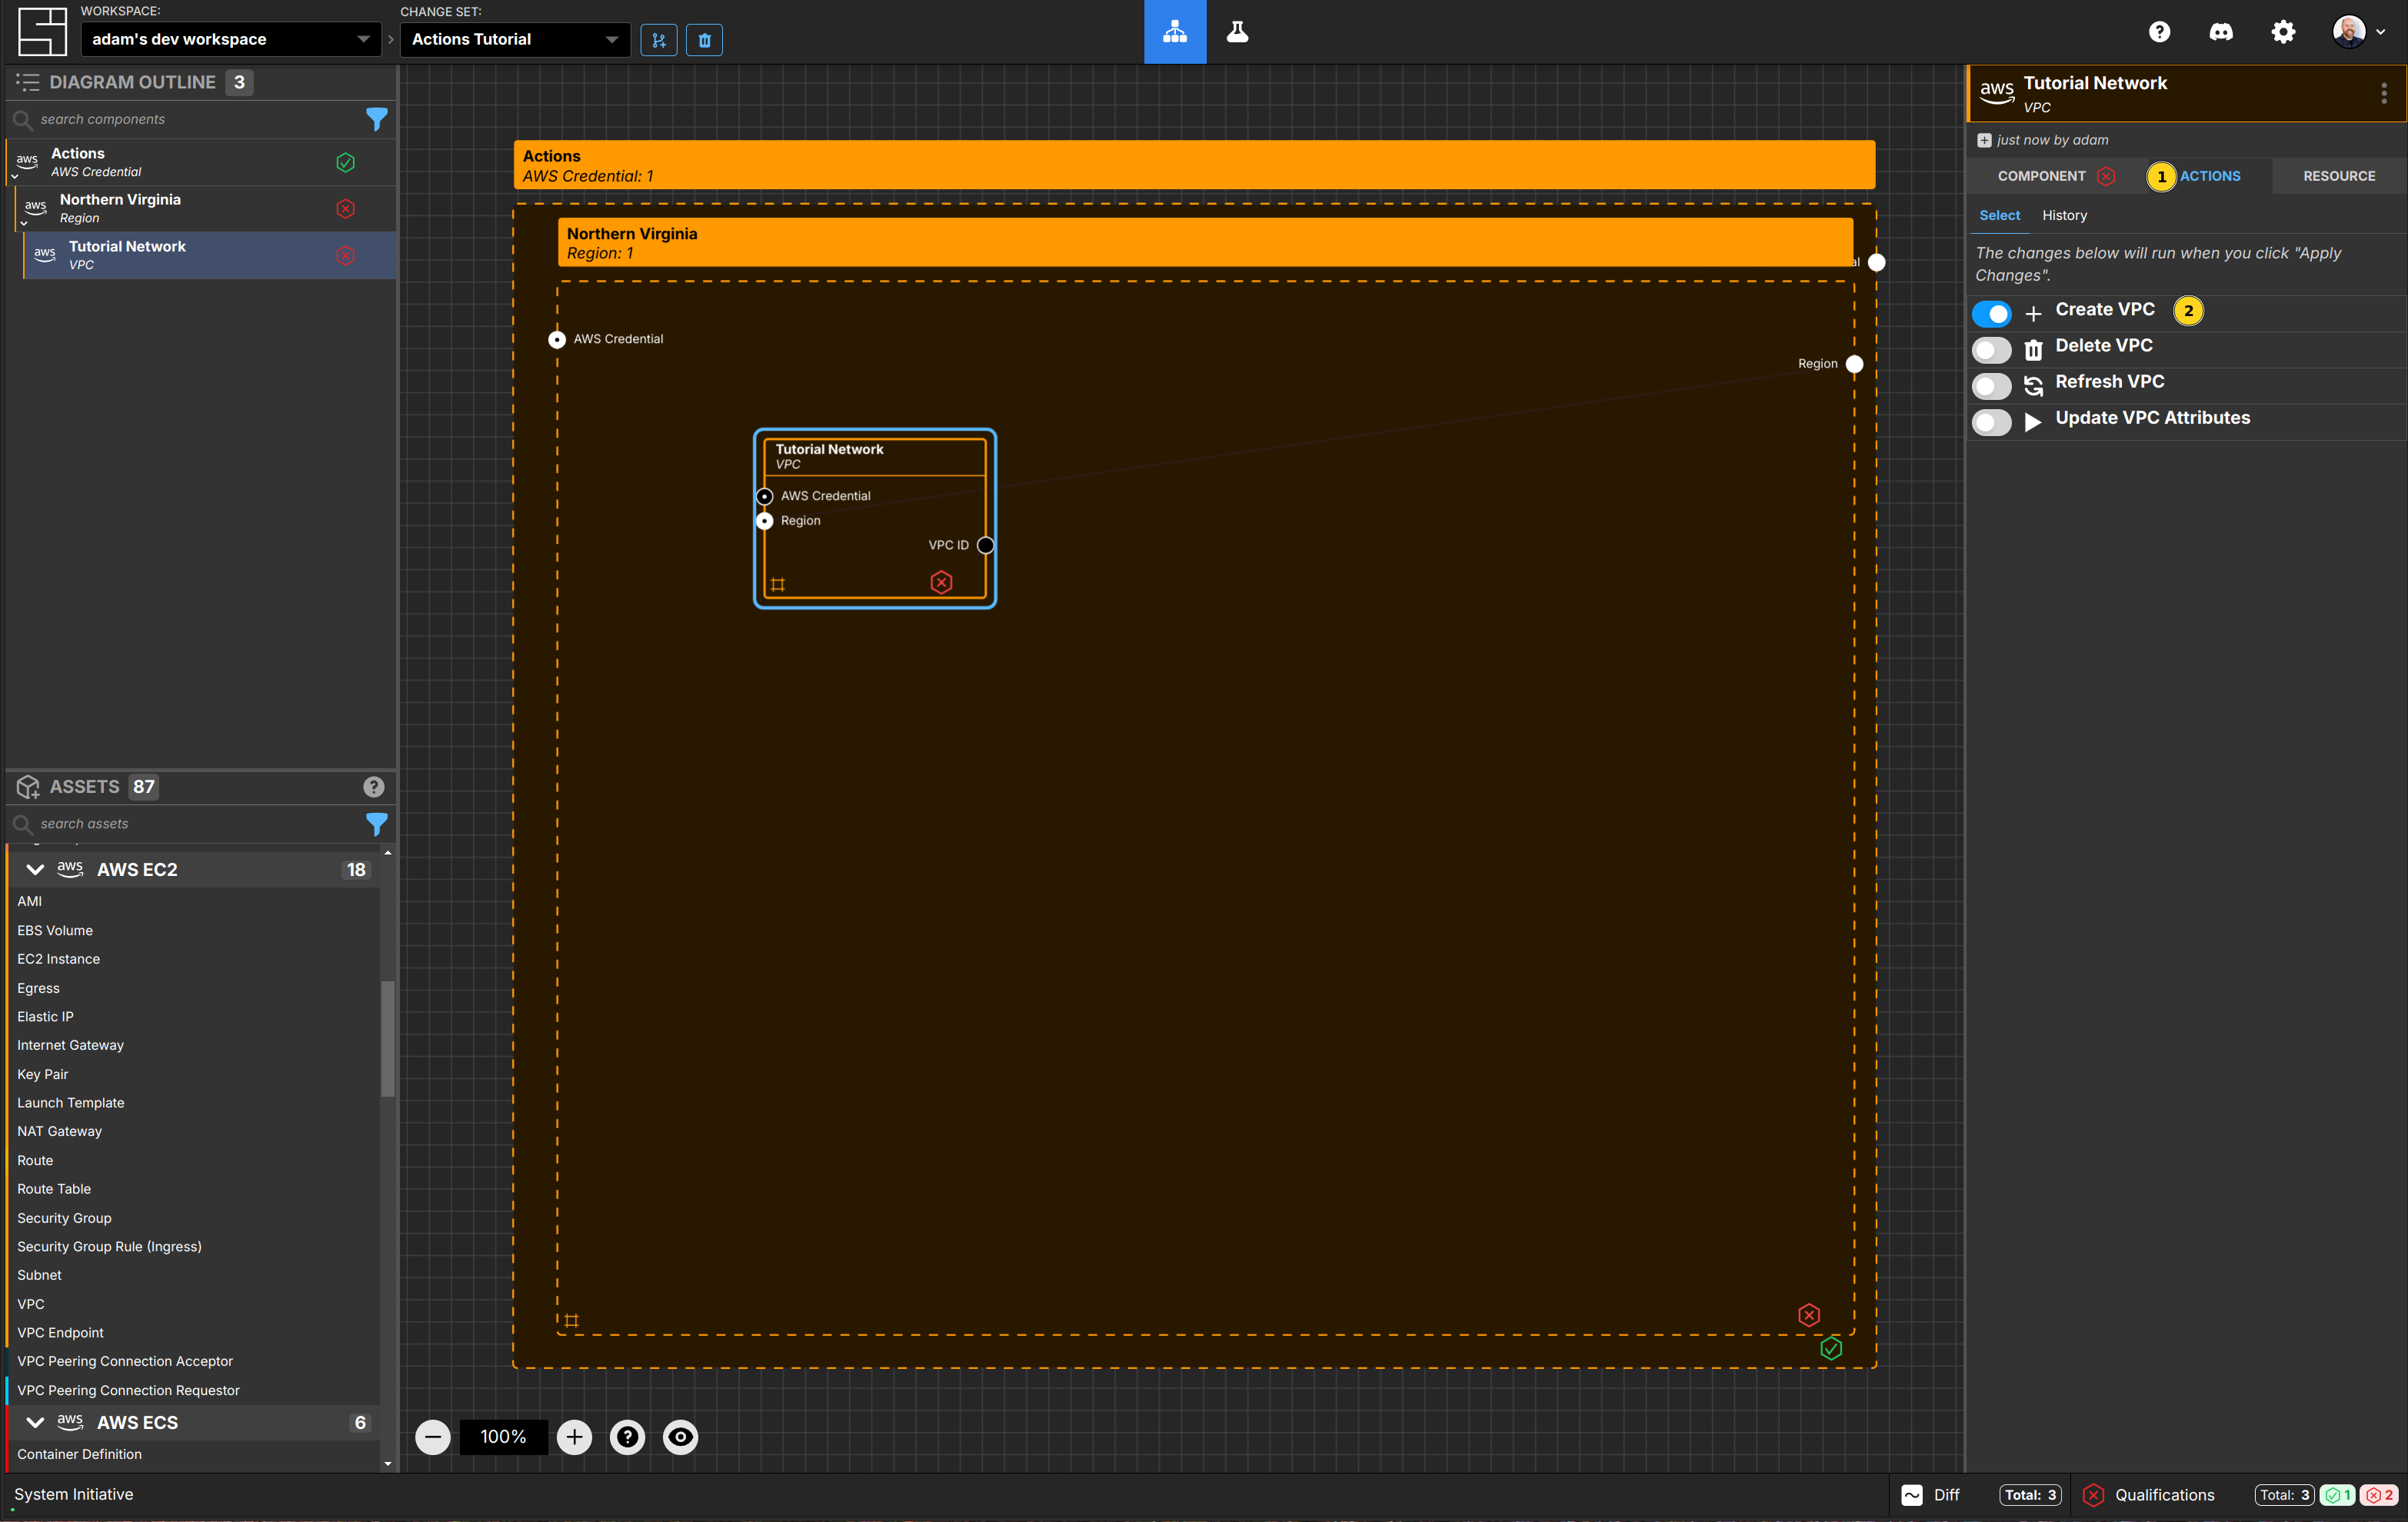Click the help icon in assets panel

[375, 785]
